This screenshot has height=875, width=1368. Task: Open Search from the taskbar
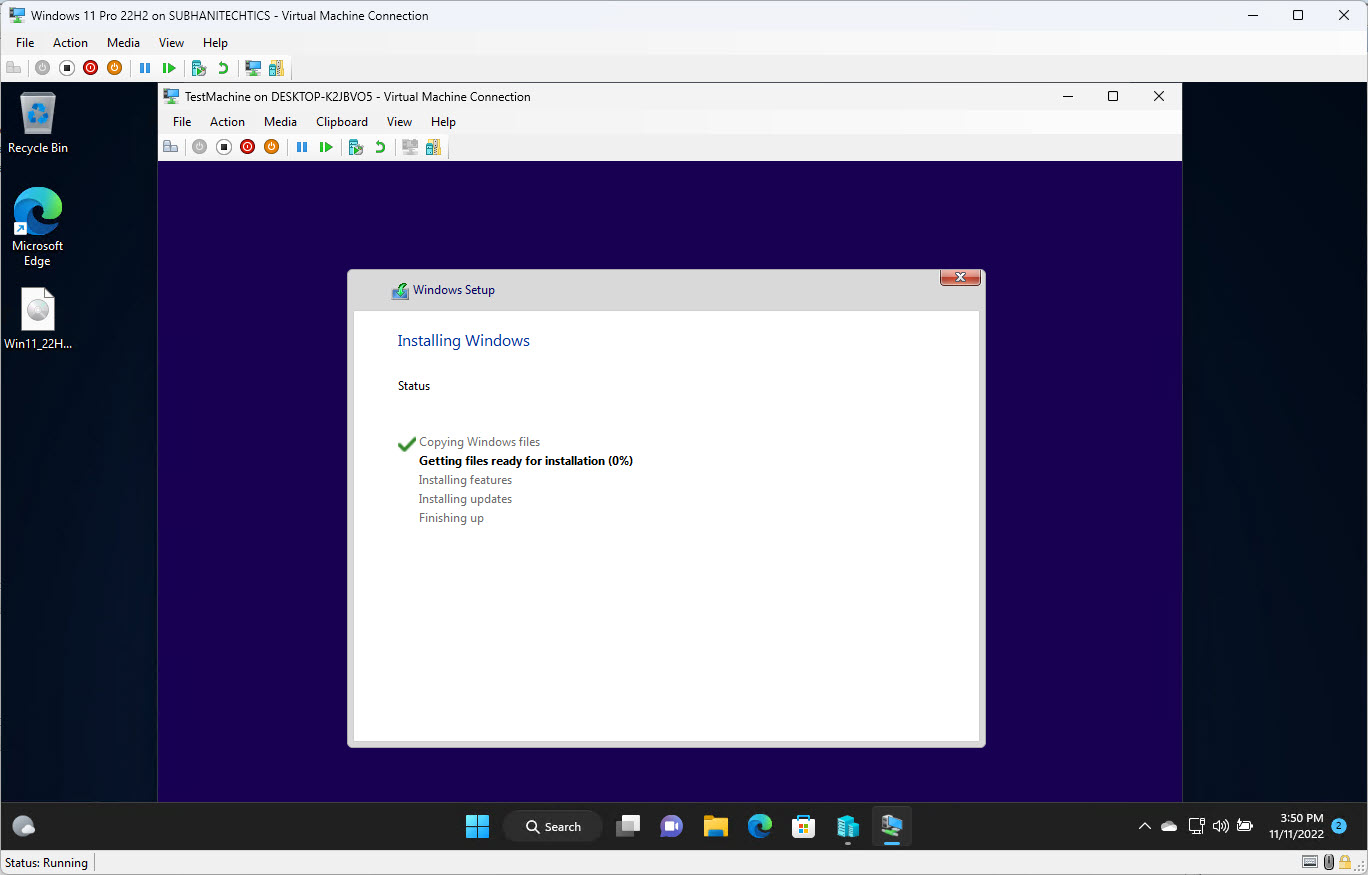click(x=552, y=826)
